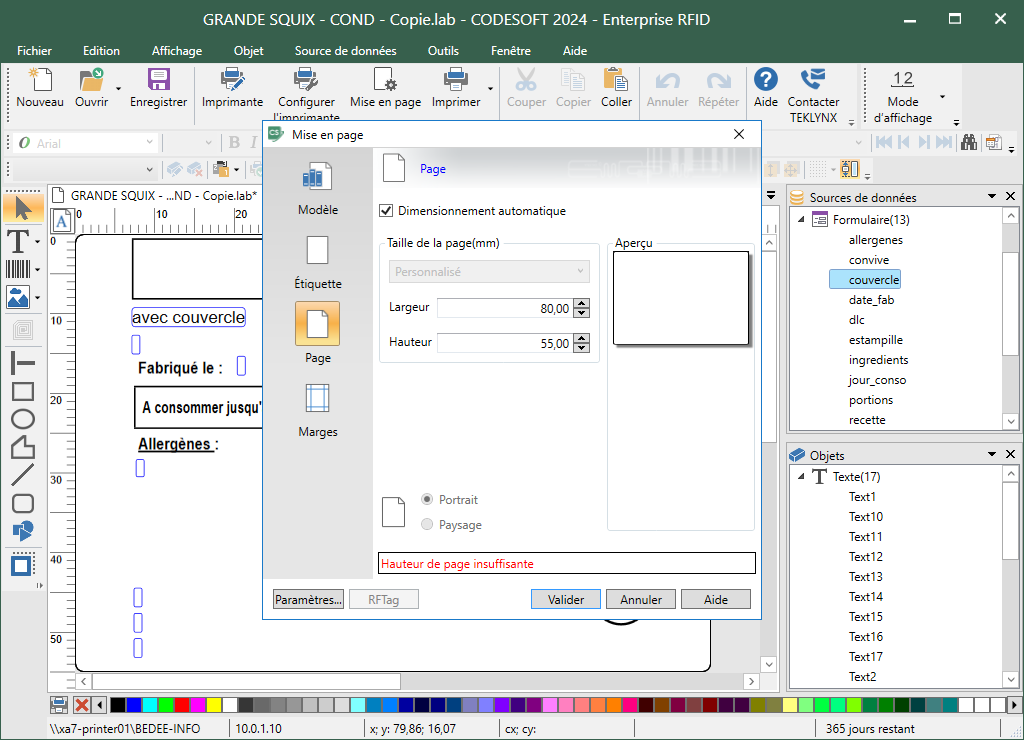Select the Text tool
This screenshot has height=740, width=1024.
18,240
